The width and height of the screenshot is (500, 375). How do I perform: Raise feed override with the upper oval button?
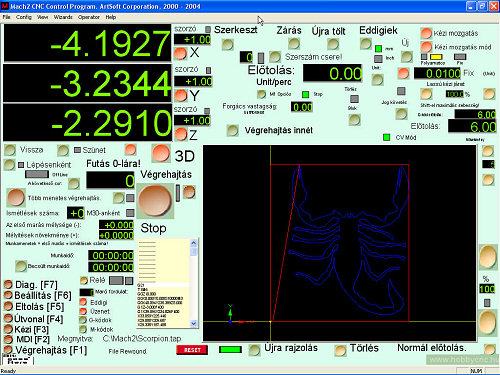pyautogui.click(x=488, y=257)
